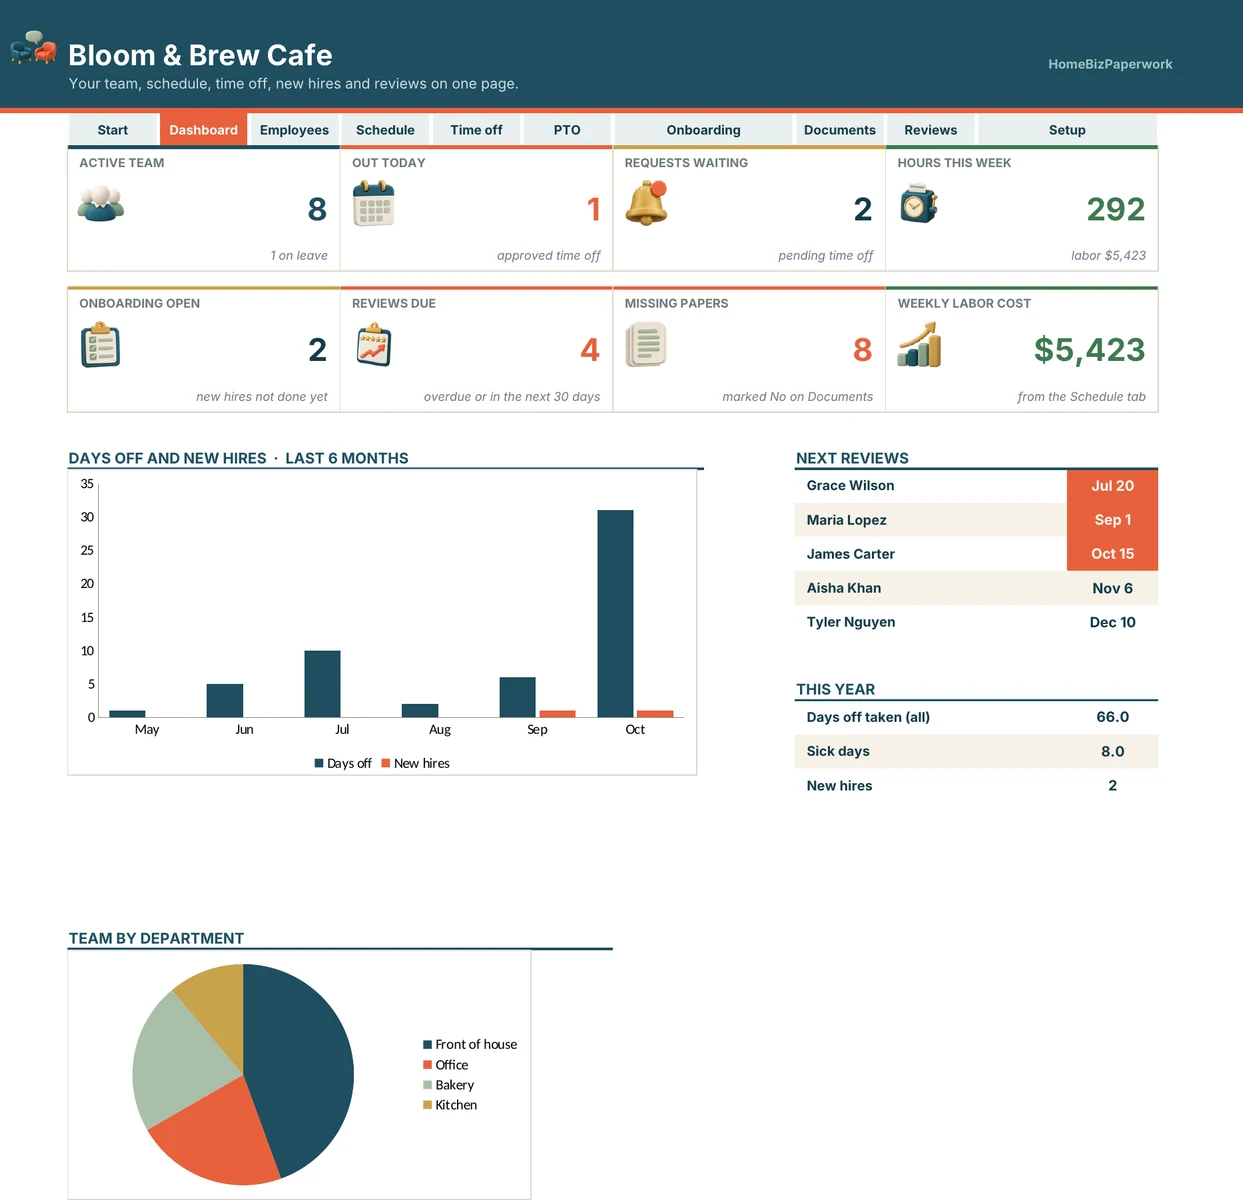This screenshot has height=1200, width=1243.
Task: Open the Start tab
Action: tap(113, 130)
